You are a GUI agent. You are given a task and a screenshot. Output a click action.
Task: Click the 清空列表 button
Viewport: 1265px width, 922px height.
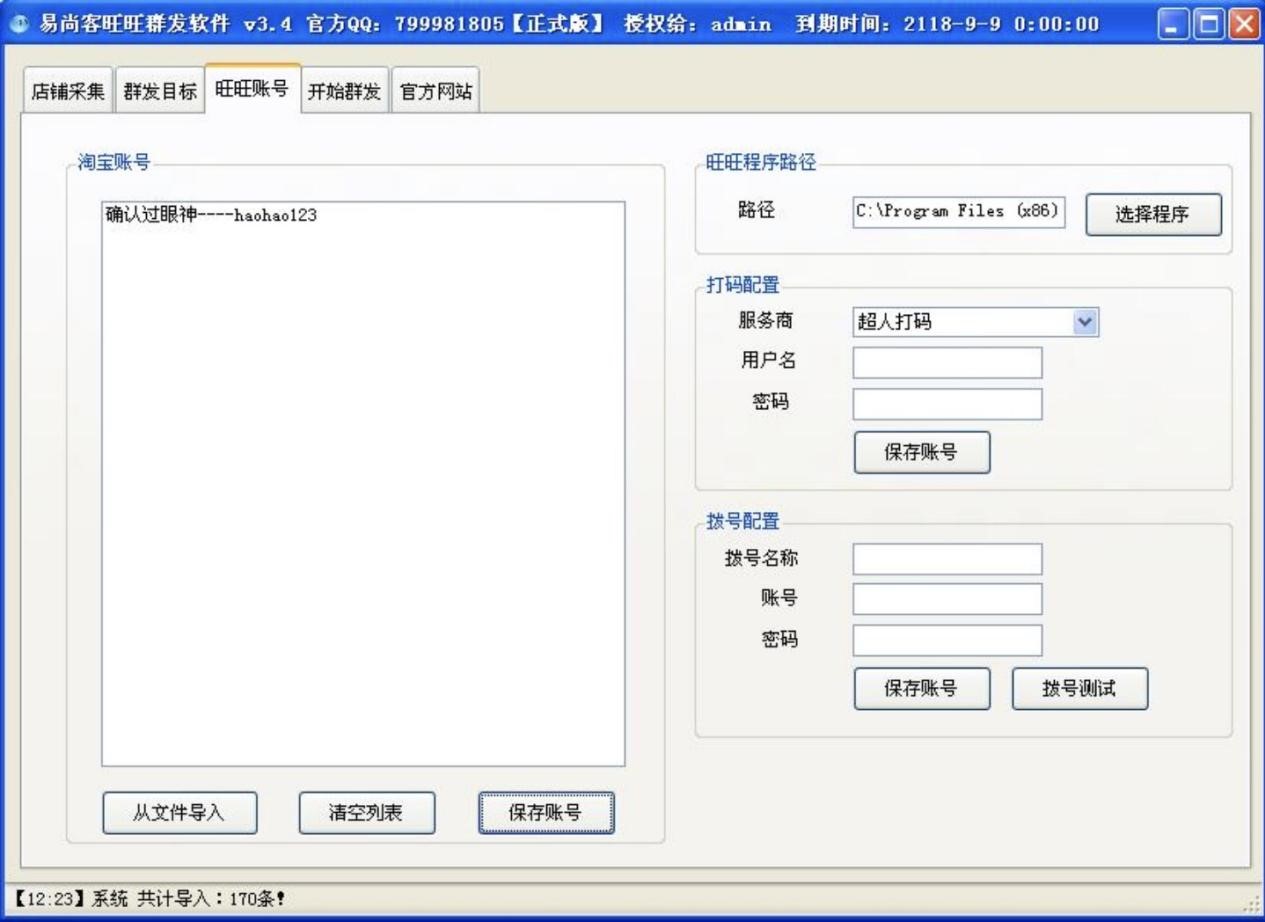[367, 813]
